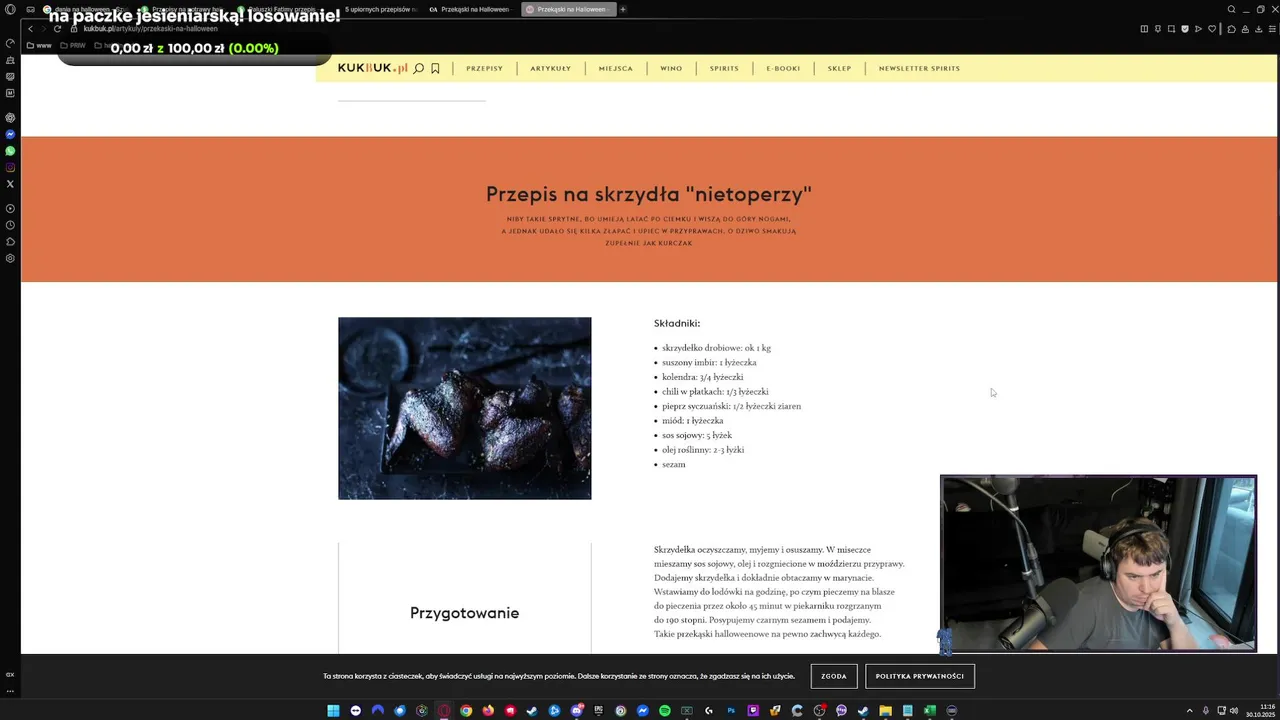Click the Kukbuk bookmark ribbon icon
The image size is (1280, 720).
click(435, 68)
